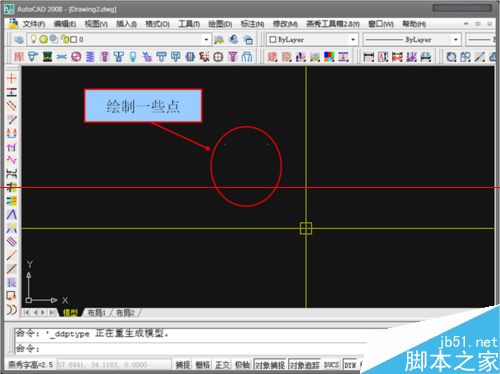Toggle the layer 0 lightbulb on/off icon
Viewport: 500px width, 374px height.
coord(33,39)
